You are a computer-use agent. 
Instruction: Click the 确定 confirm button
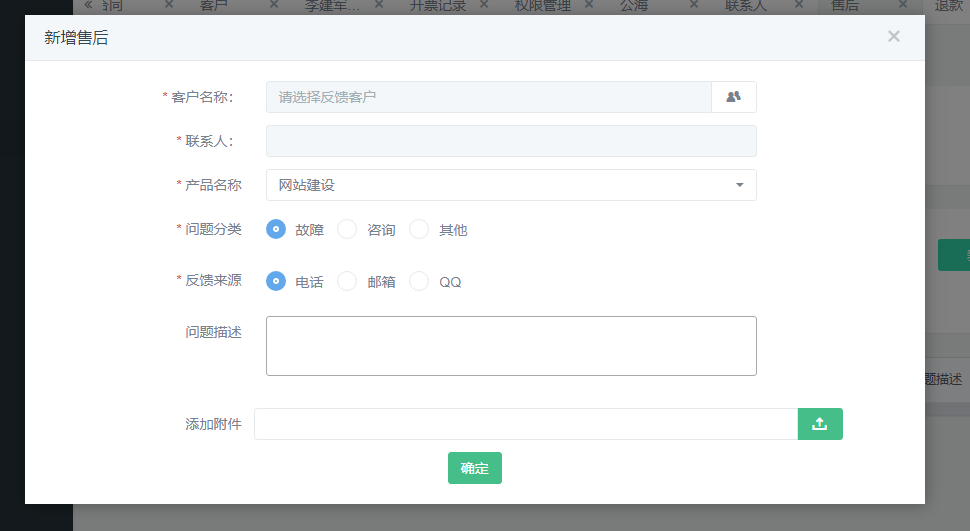[x=474, y=468]
